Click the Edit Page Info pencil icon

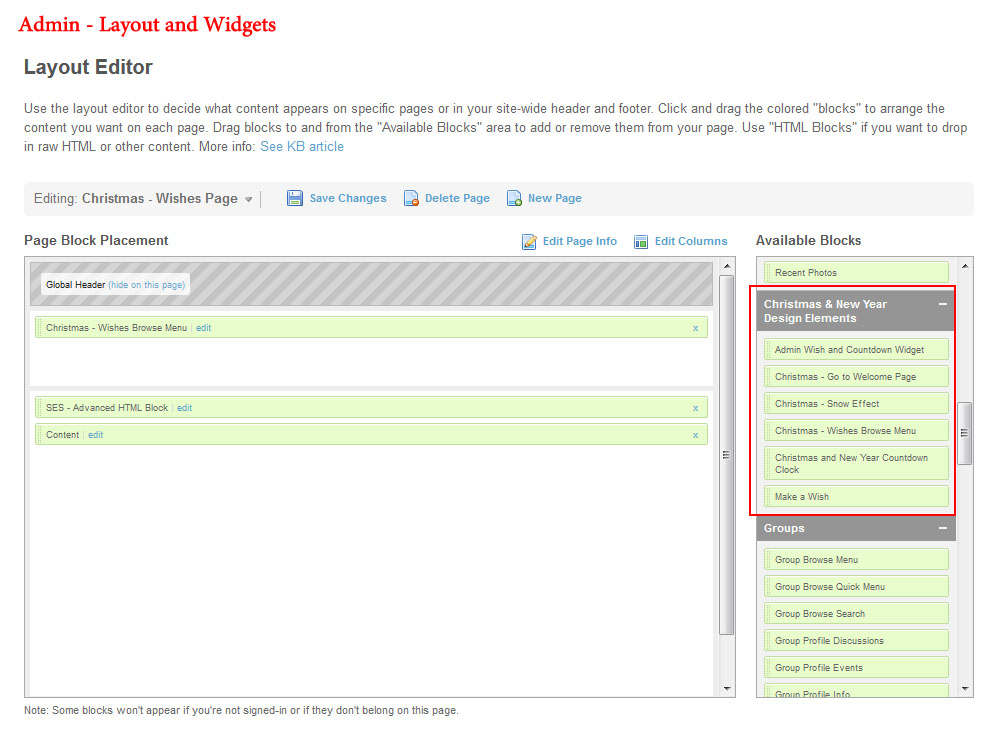click(x=530, y=241)
